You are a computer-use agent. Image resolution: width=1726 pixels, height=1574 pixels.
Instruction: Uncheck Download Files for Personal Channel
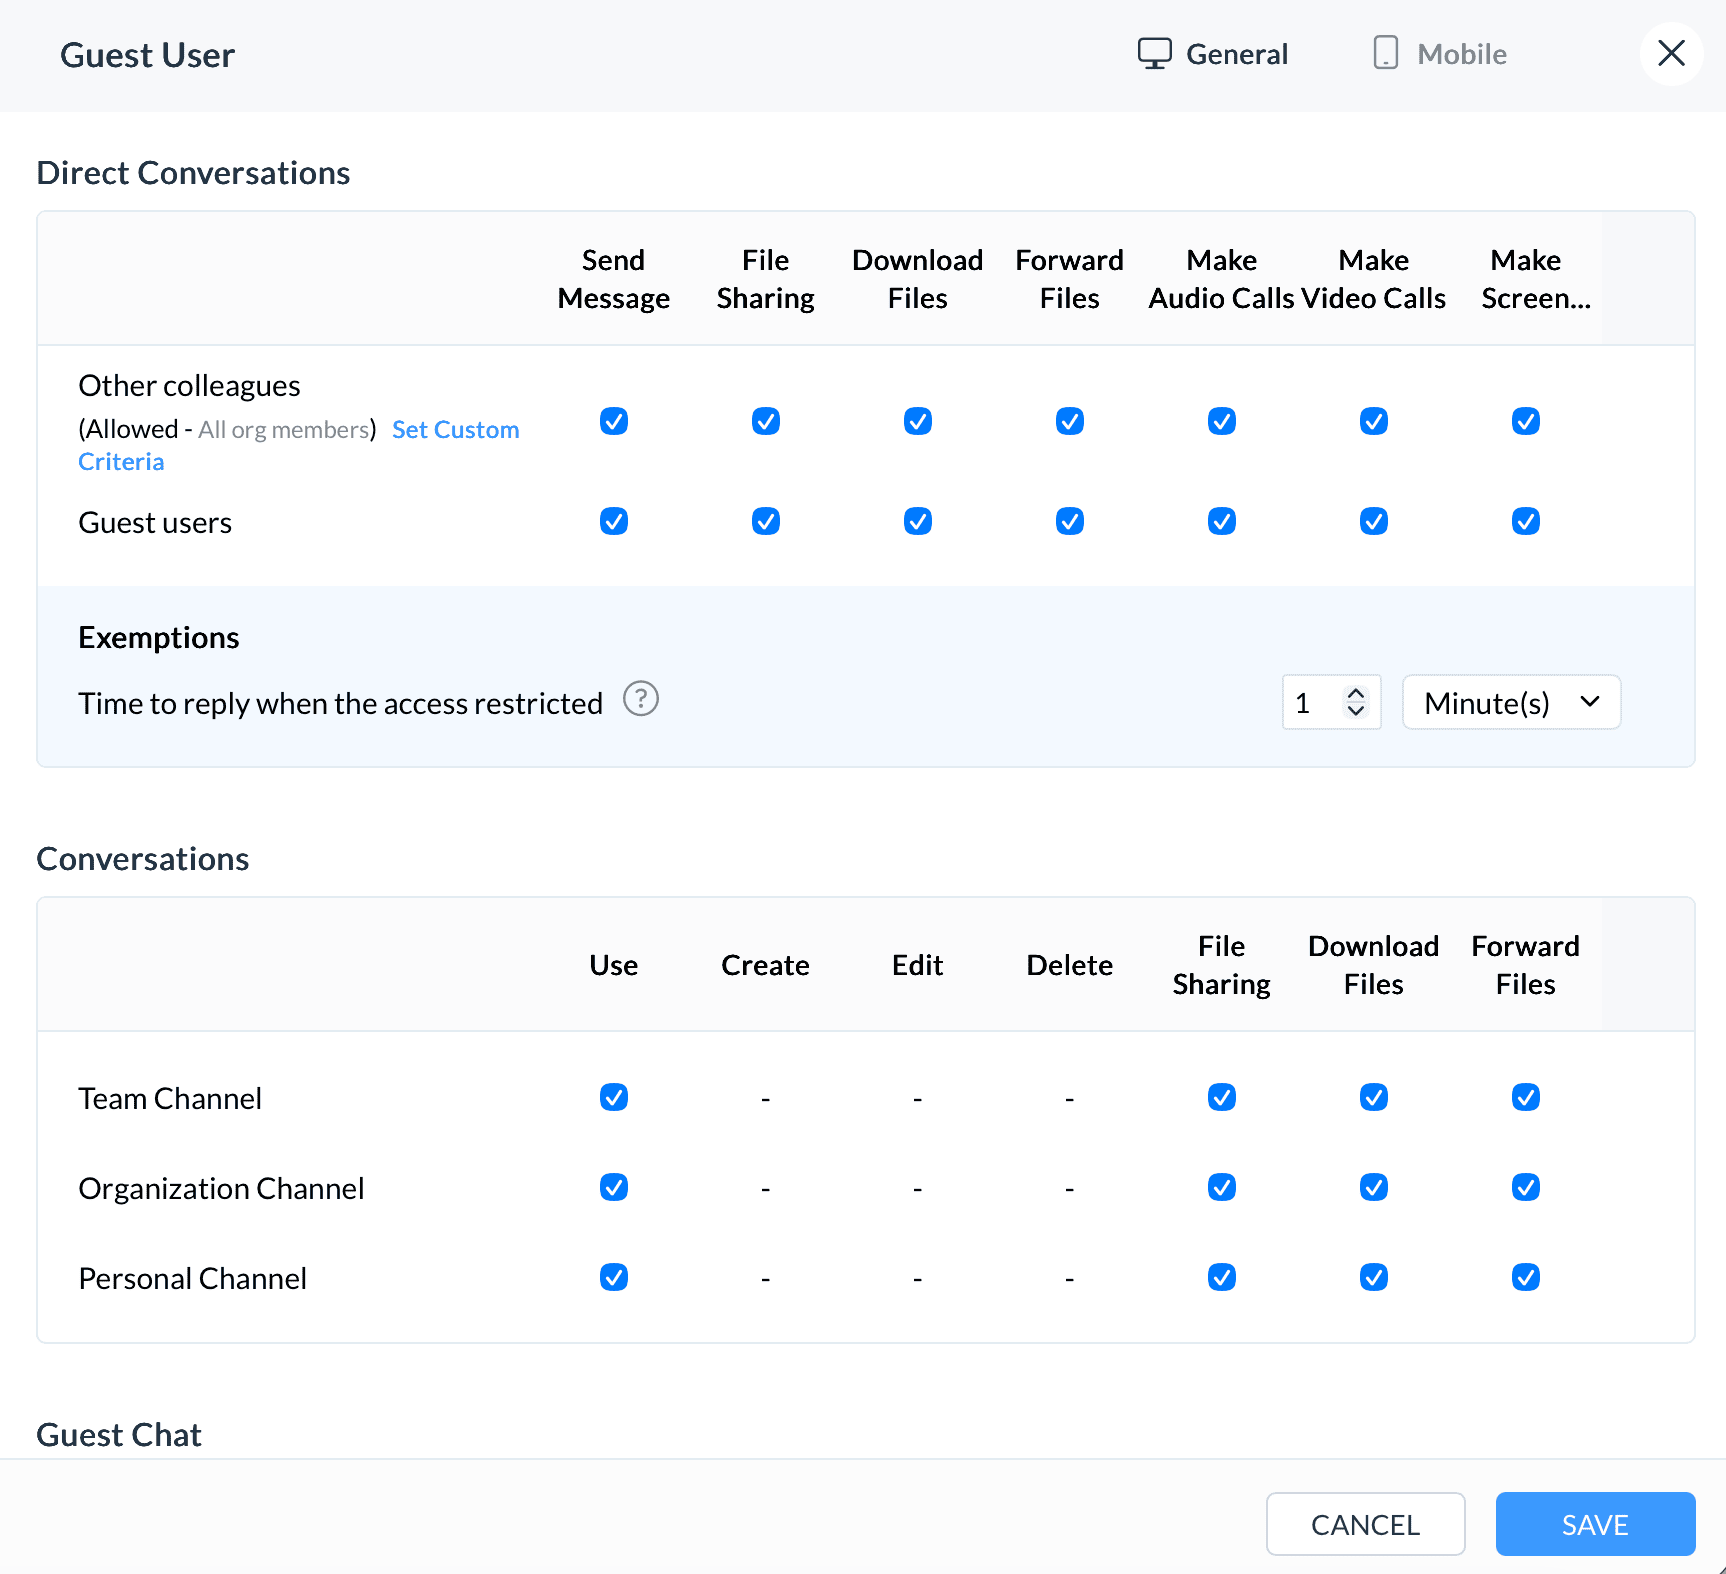point(1374,1277)
